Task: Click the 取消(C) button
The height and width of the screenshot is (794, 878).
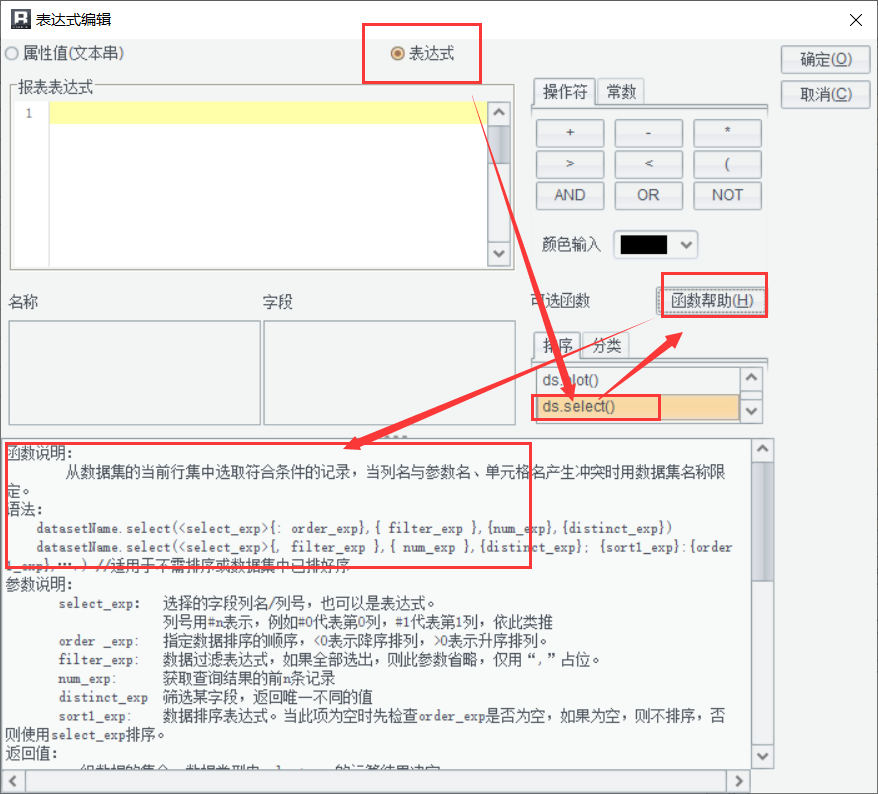Action: tap(825, 94)
